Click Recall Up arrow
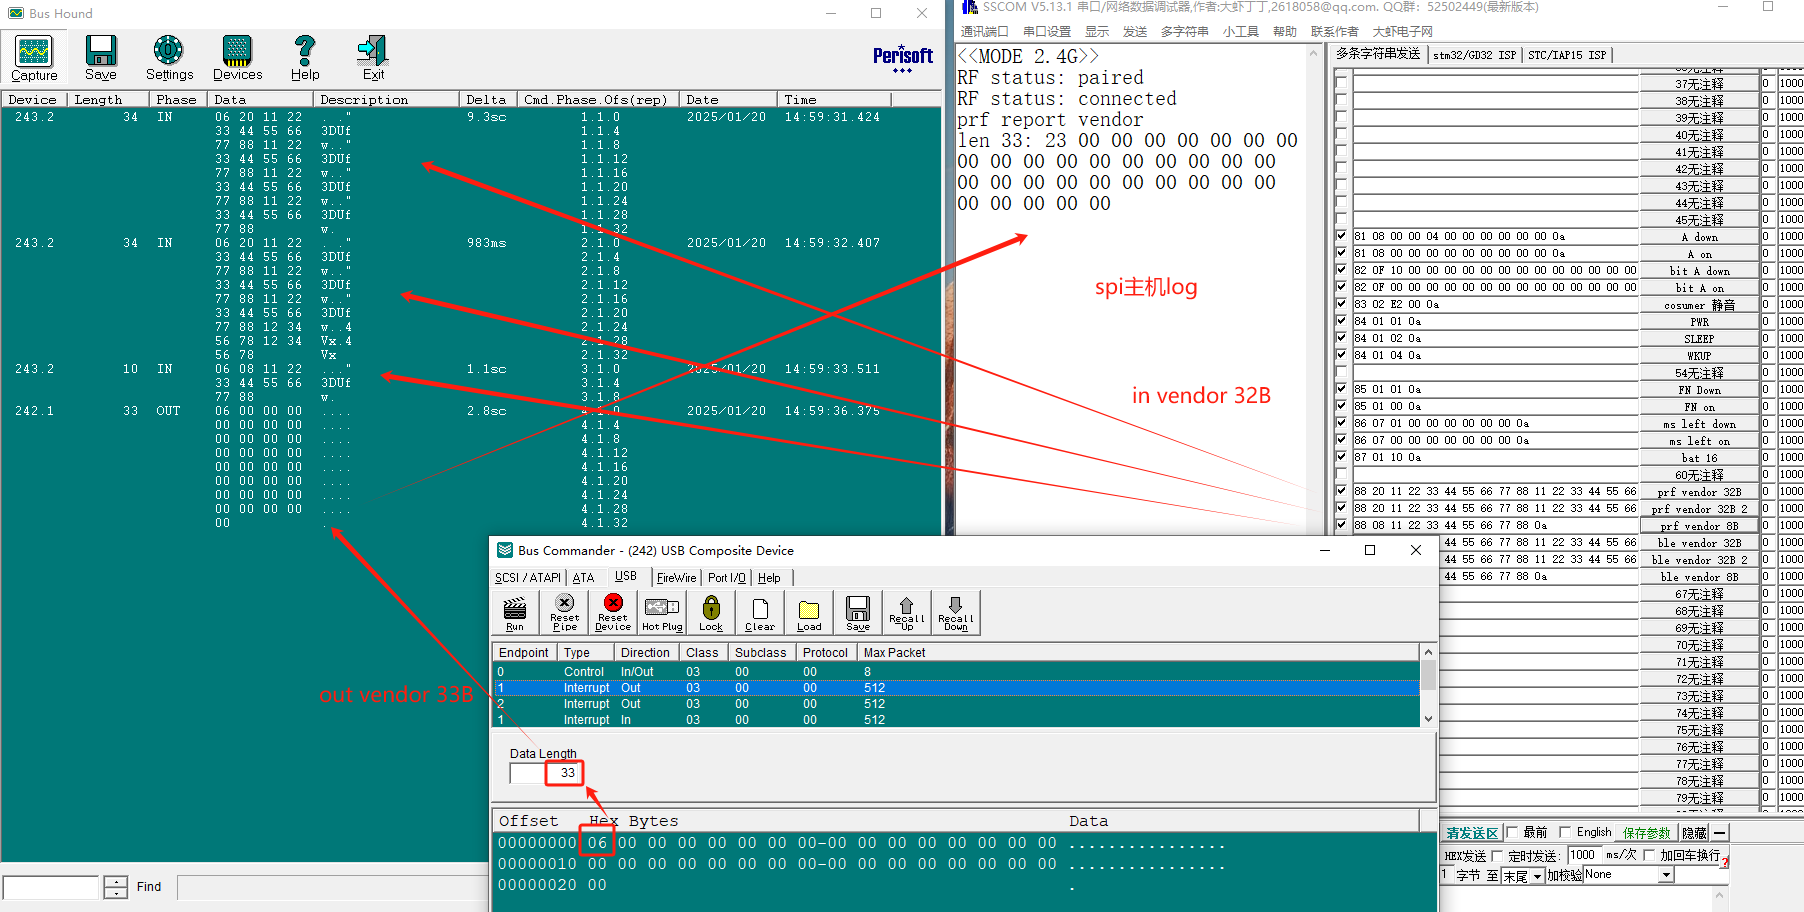Viewport: 1804px width, 912px height. [x=907, y=612]
